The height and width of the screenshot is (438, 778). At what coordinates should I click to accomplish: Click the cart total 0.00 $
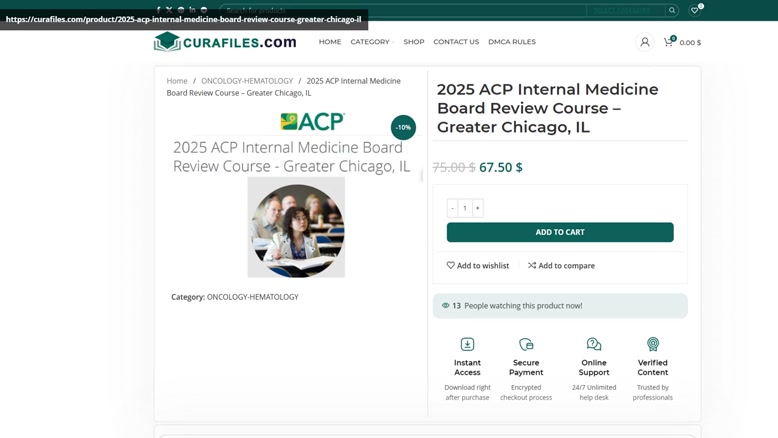[690, 43]
